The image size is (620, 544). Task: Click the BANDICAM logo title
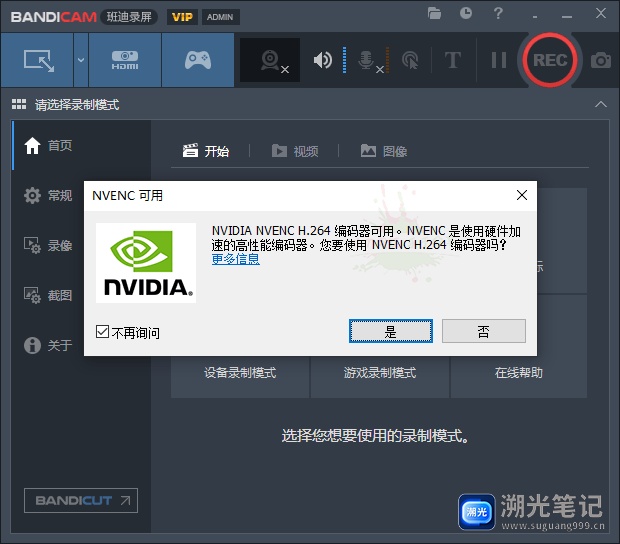tap(53, 17)
